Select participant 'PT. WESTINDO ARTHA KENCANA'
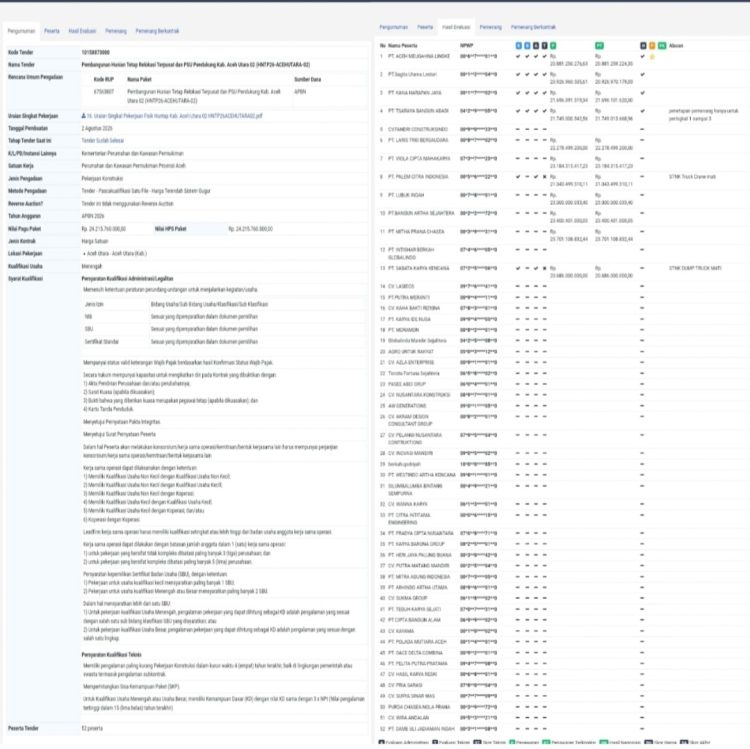The height and width of the screenshot is (749, 750). (422, 475)
